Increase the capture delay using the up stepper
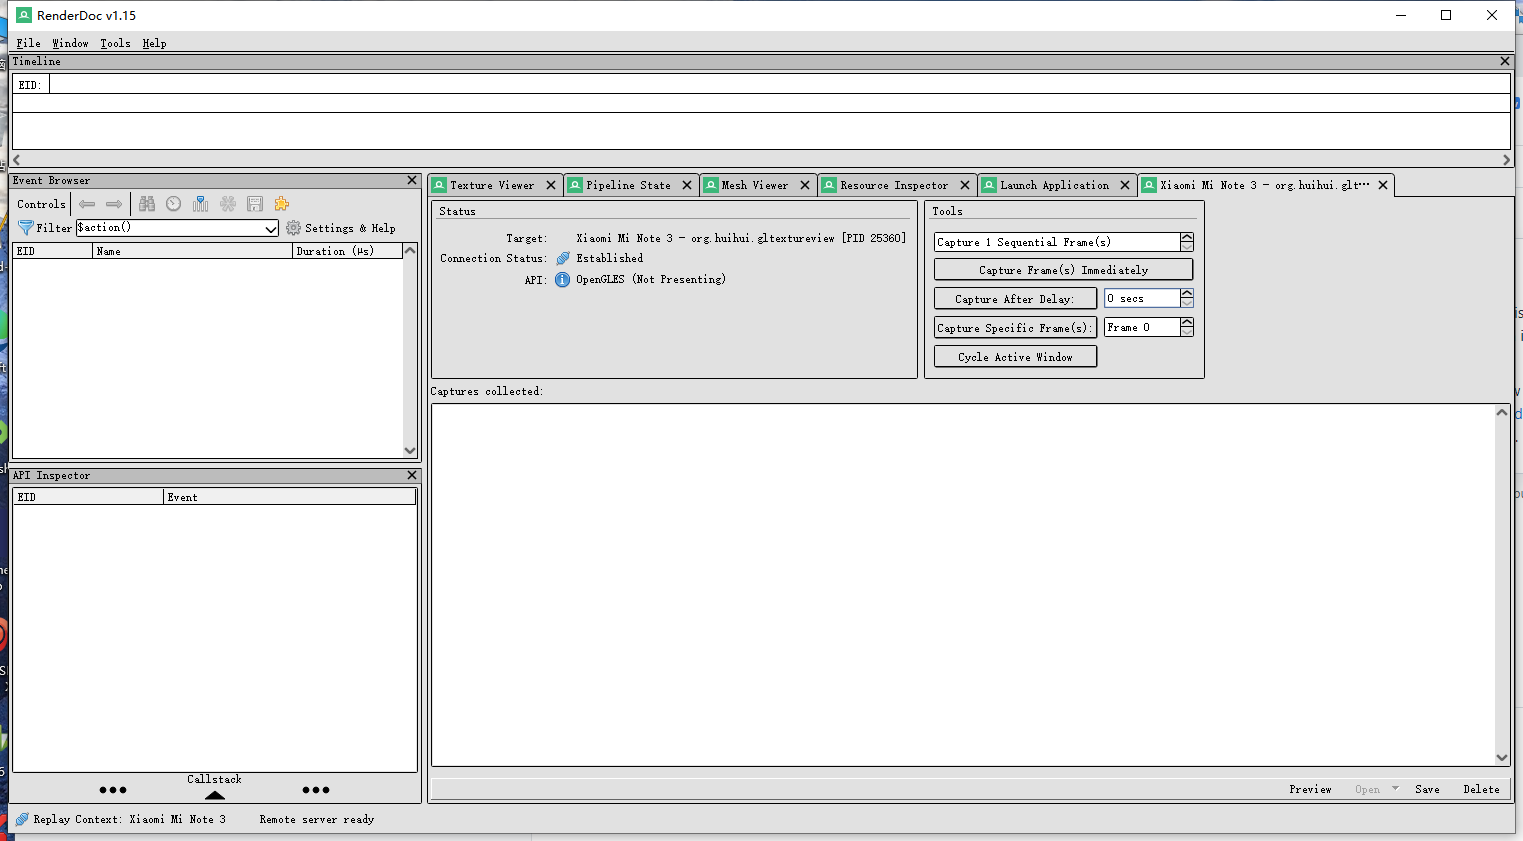1523x841 pixels. (x=1186, y=293)
